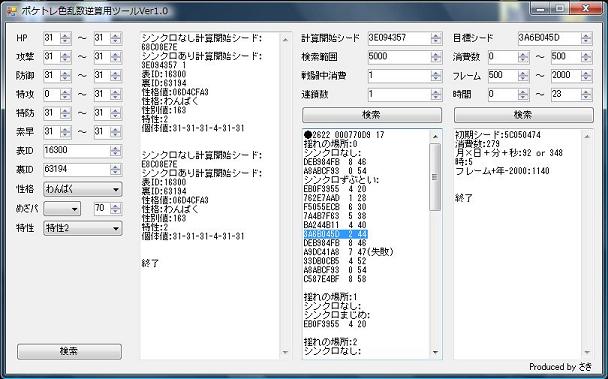Click the フレーム maximum field showing 2000

point(572,76)
